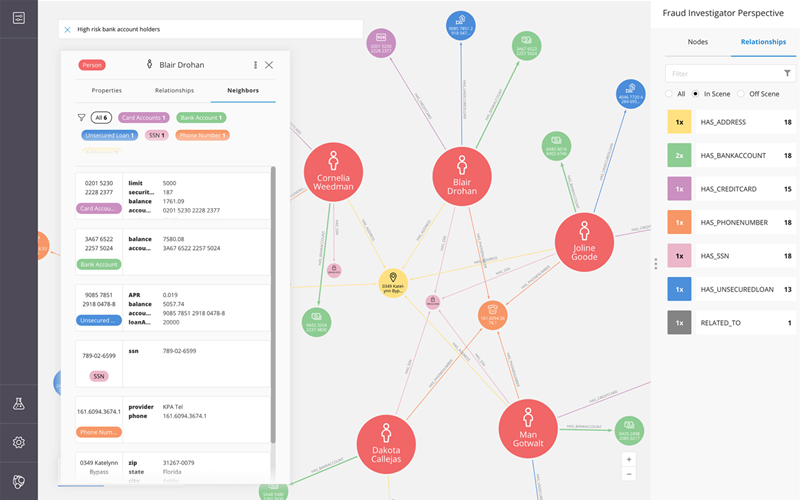This screenshot has height=500, width=800.
Task: Select the green bank account node 0A35 2498
Action: pos(629,431)
